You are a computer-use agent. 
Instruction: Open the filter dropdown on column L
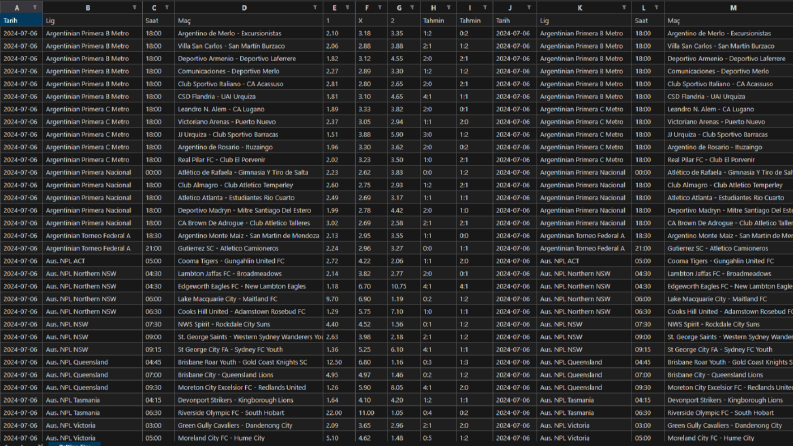pos(656,8)
